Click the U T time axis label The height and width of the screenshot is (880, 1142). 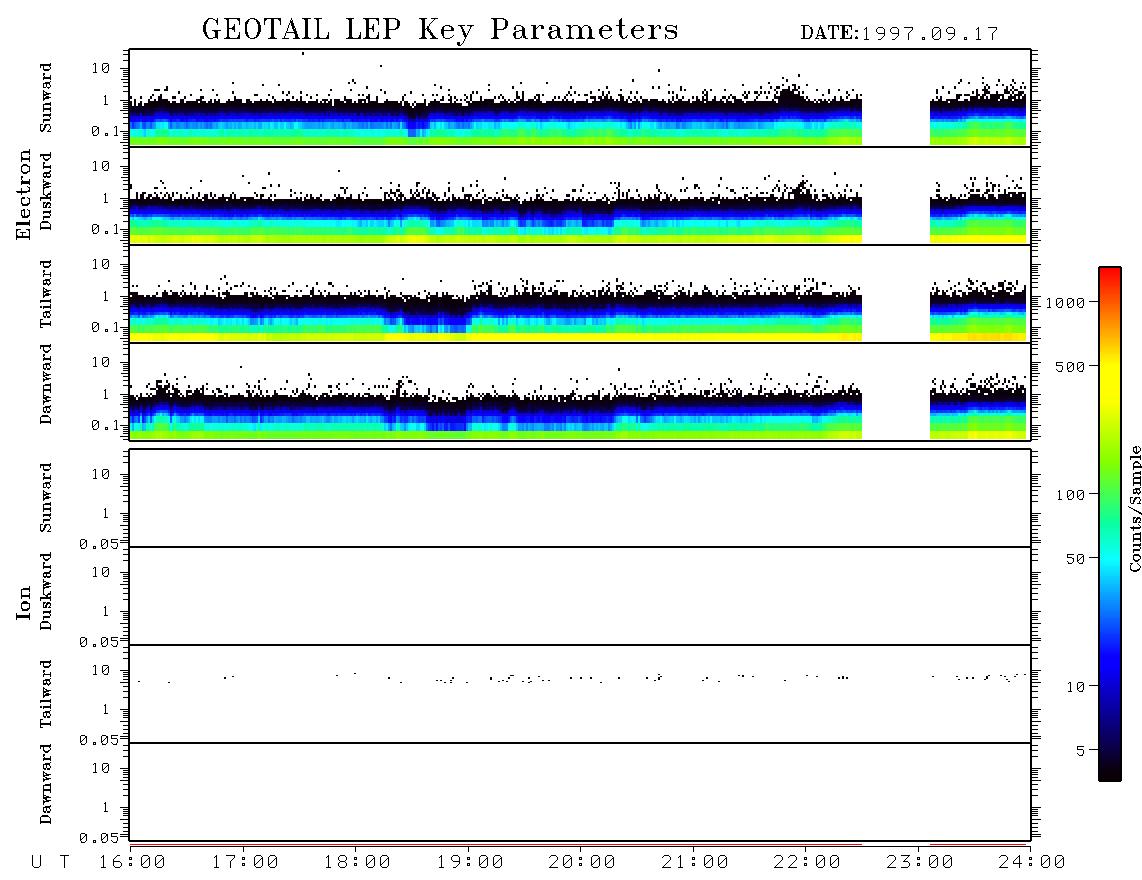tap(51, 862)
